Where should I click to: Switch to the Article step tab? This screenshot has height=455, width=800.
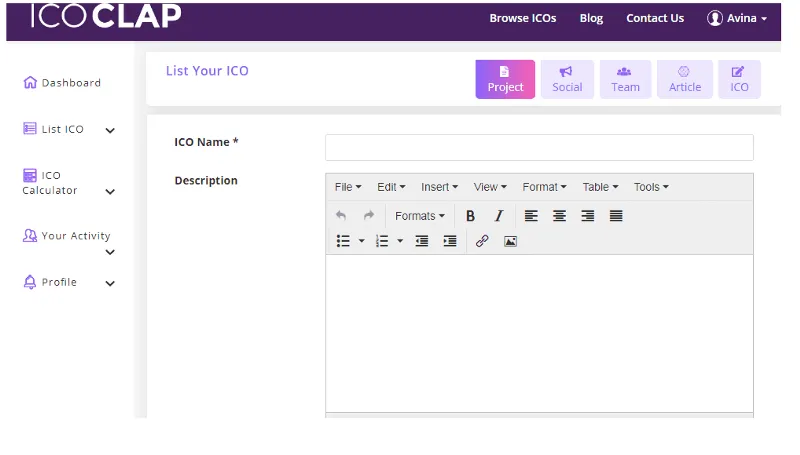(x=685, y=79)
